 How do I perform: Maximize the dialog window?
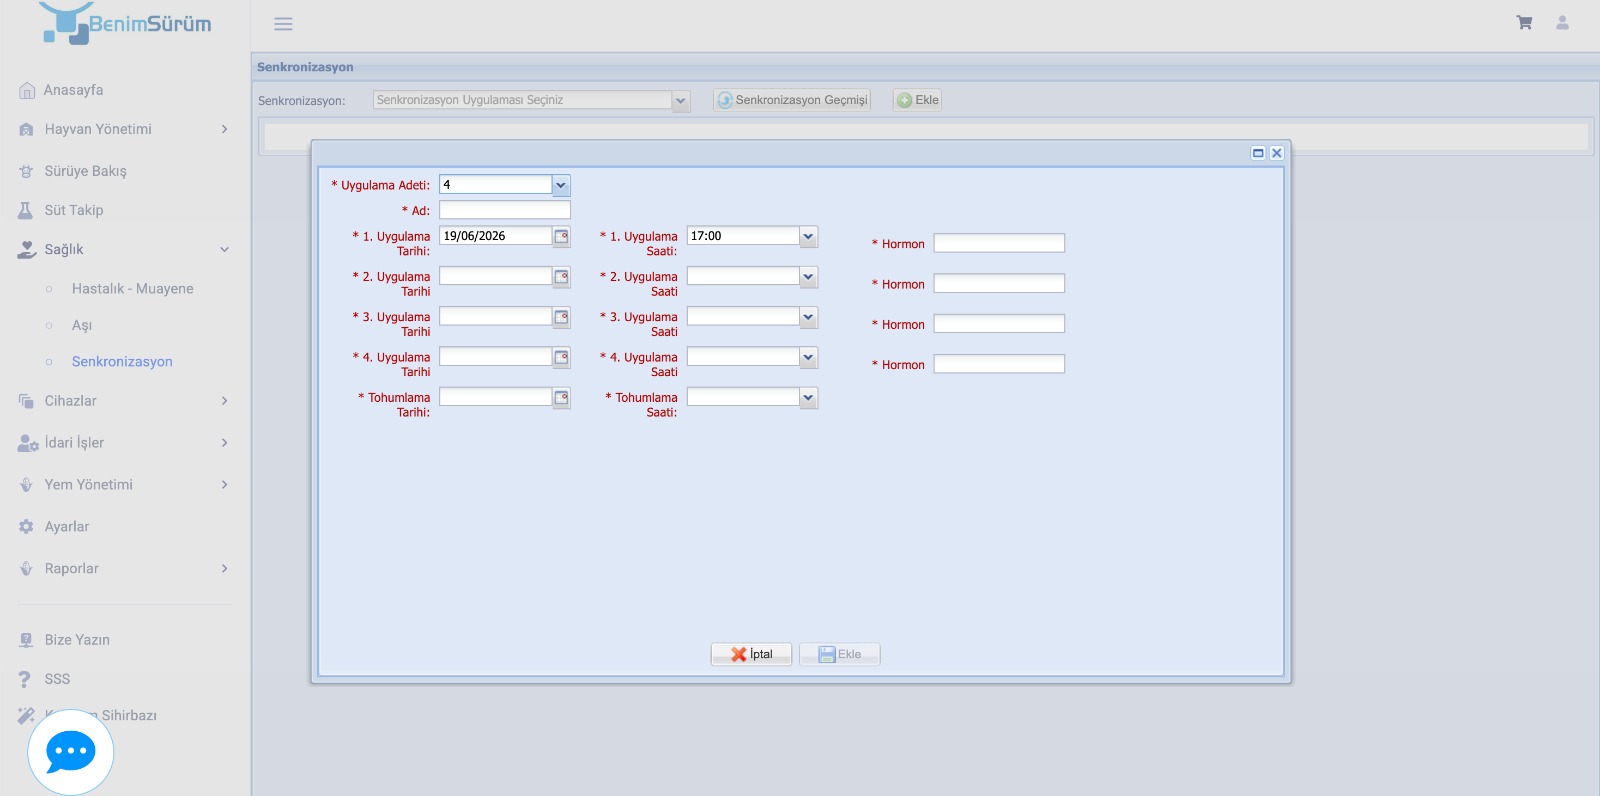click(x=1258, y=153)
